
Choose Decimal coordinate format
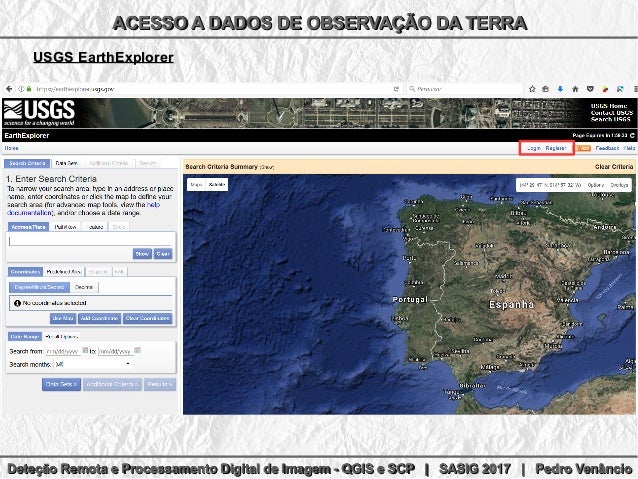(x=84, y=287)
